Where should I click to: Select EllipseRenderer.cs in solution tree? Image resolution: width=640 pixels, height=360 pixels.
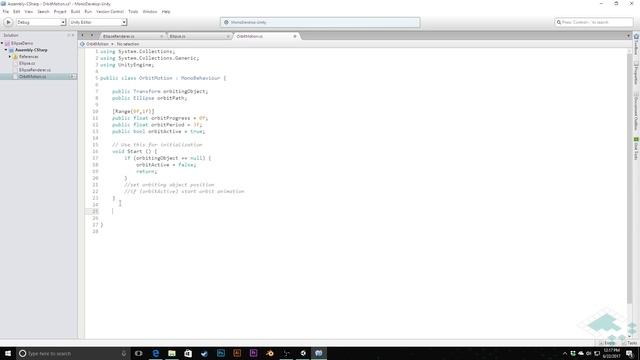35,70
